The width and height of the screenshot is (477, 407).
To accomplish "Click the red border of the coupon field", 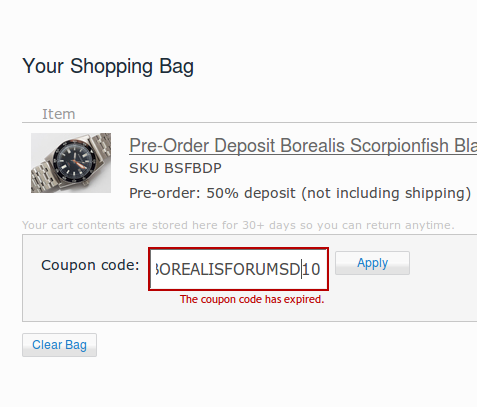I will tap(239, 248).
